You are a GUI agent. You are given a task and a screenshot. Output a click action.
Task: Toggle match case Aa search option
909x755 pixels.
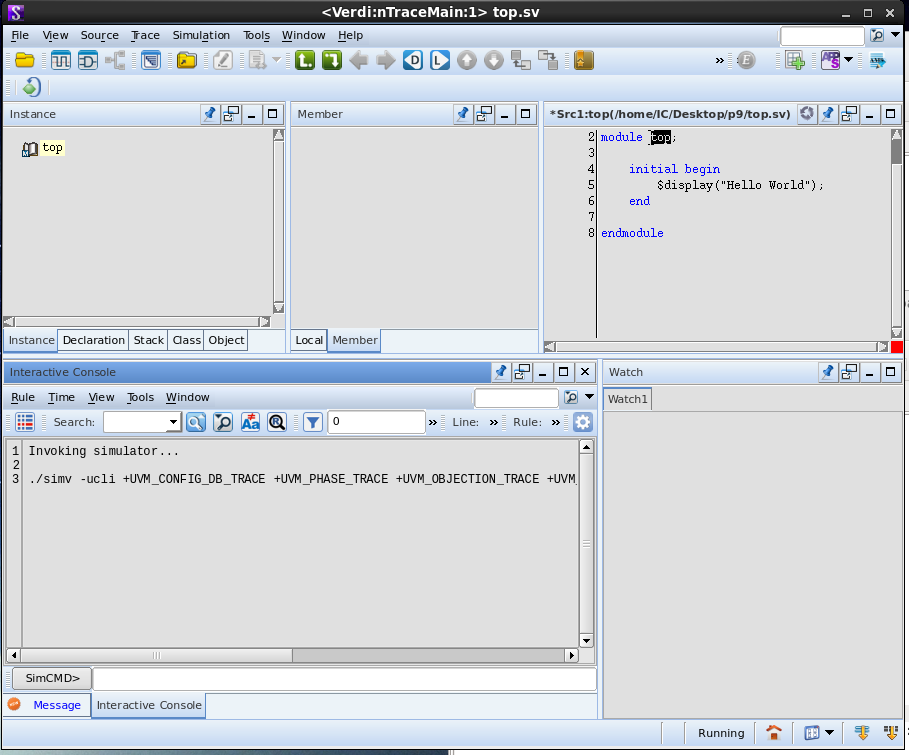tap(250, 422)
